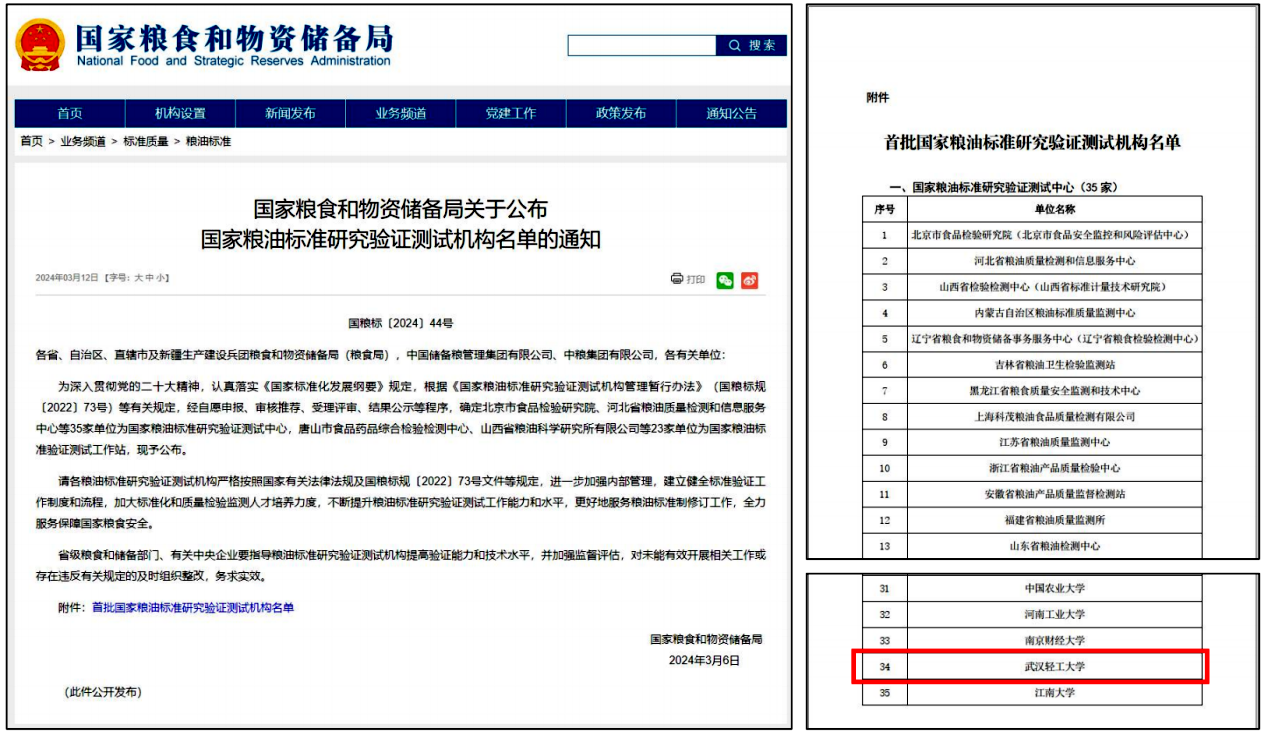Open the 机构设置 navigation item
This screenshot has width=1268, height=735.
click(x=180, y=113)
